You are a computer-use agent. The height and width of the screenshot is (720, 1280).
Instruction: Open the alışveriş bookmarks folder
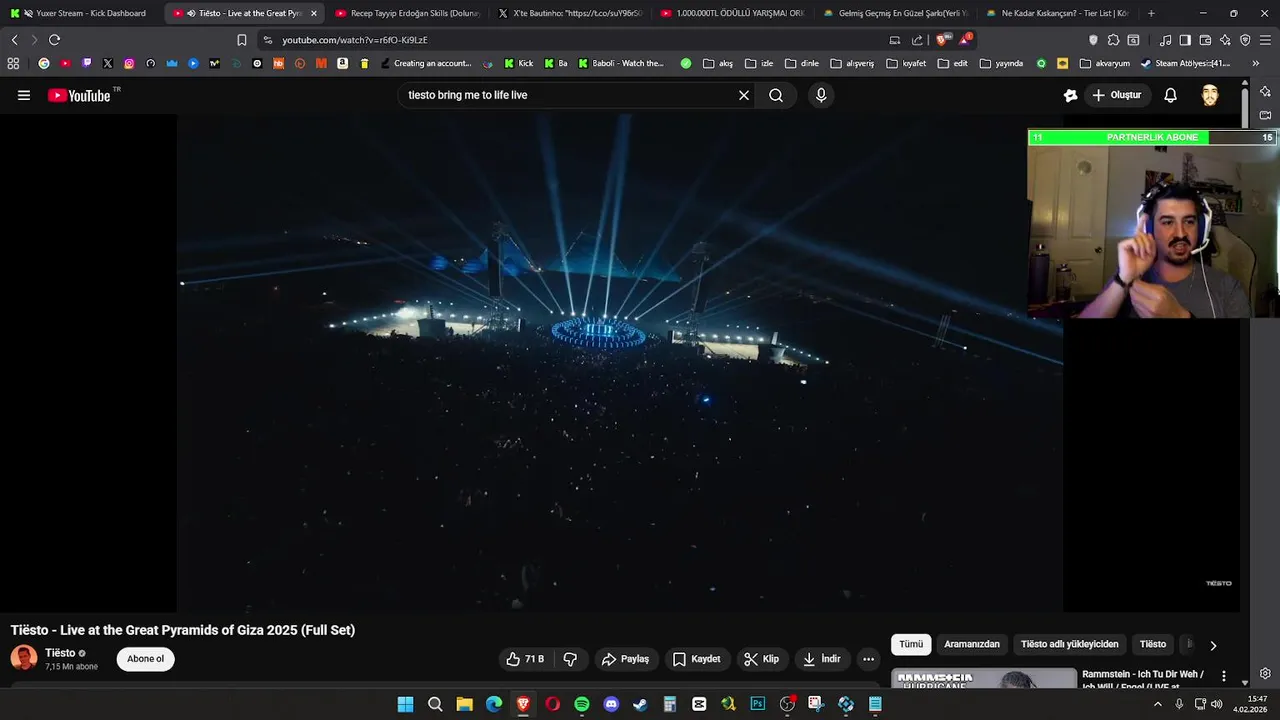852,63
